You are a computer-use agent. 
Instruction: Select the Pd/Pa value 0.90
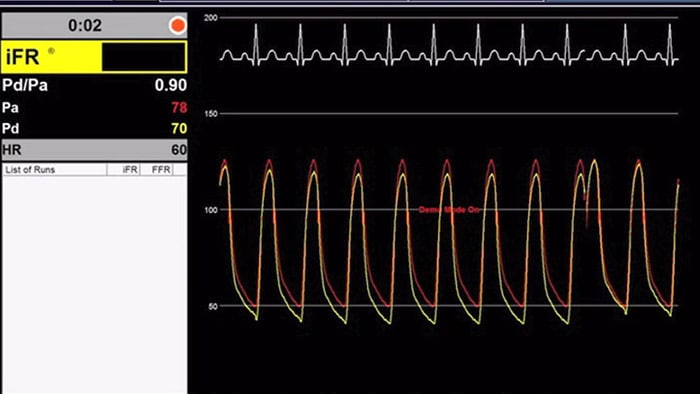[171, 85]
